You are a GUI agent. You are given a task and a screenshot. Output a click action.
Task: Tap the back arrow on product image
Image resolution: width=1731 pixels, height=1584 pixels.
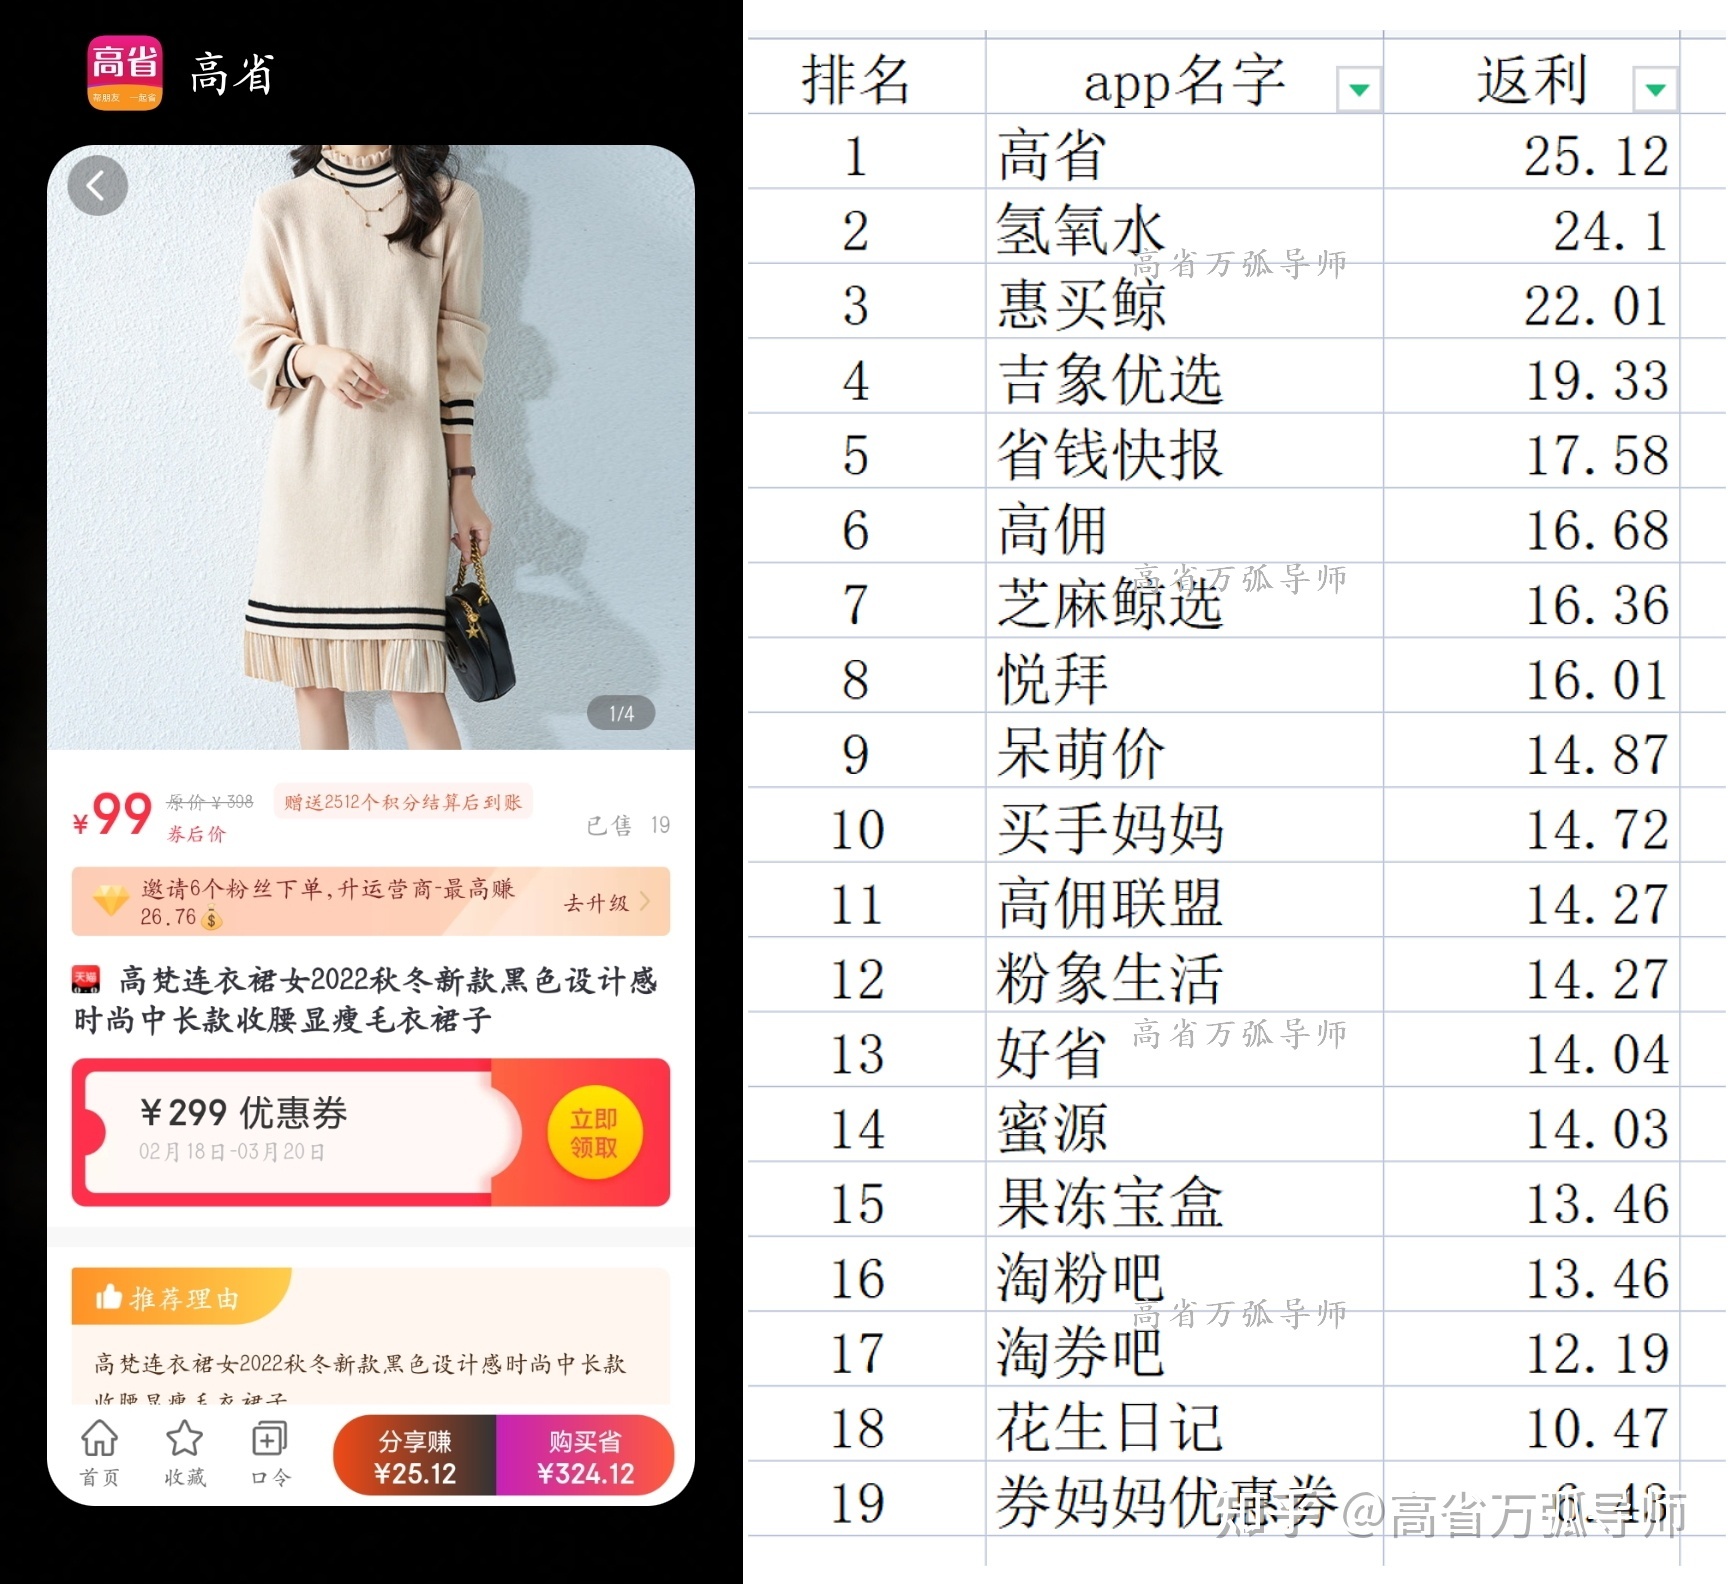(97, 185)
